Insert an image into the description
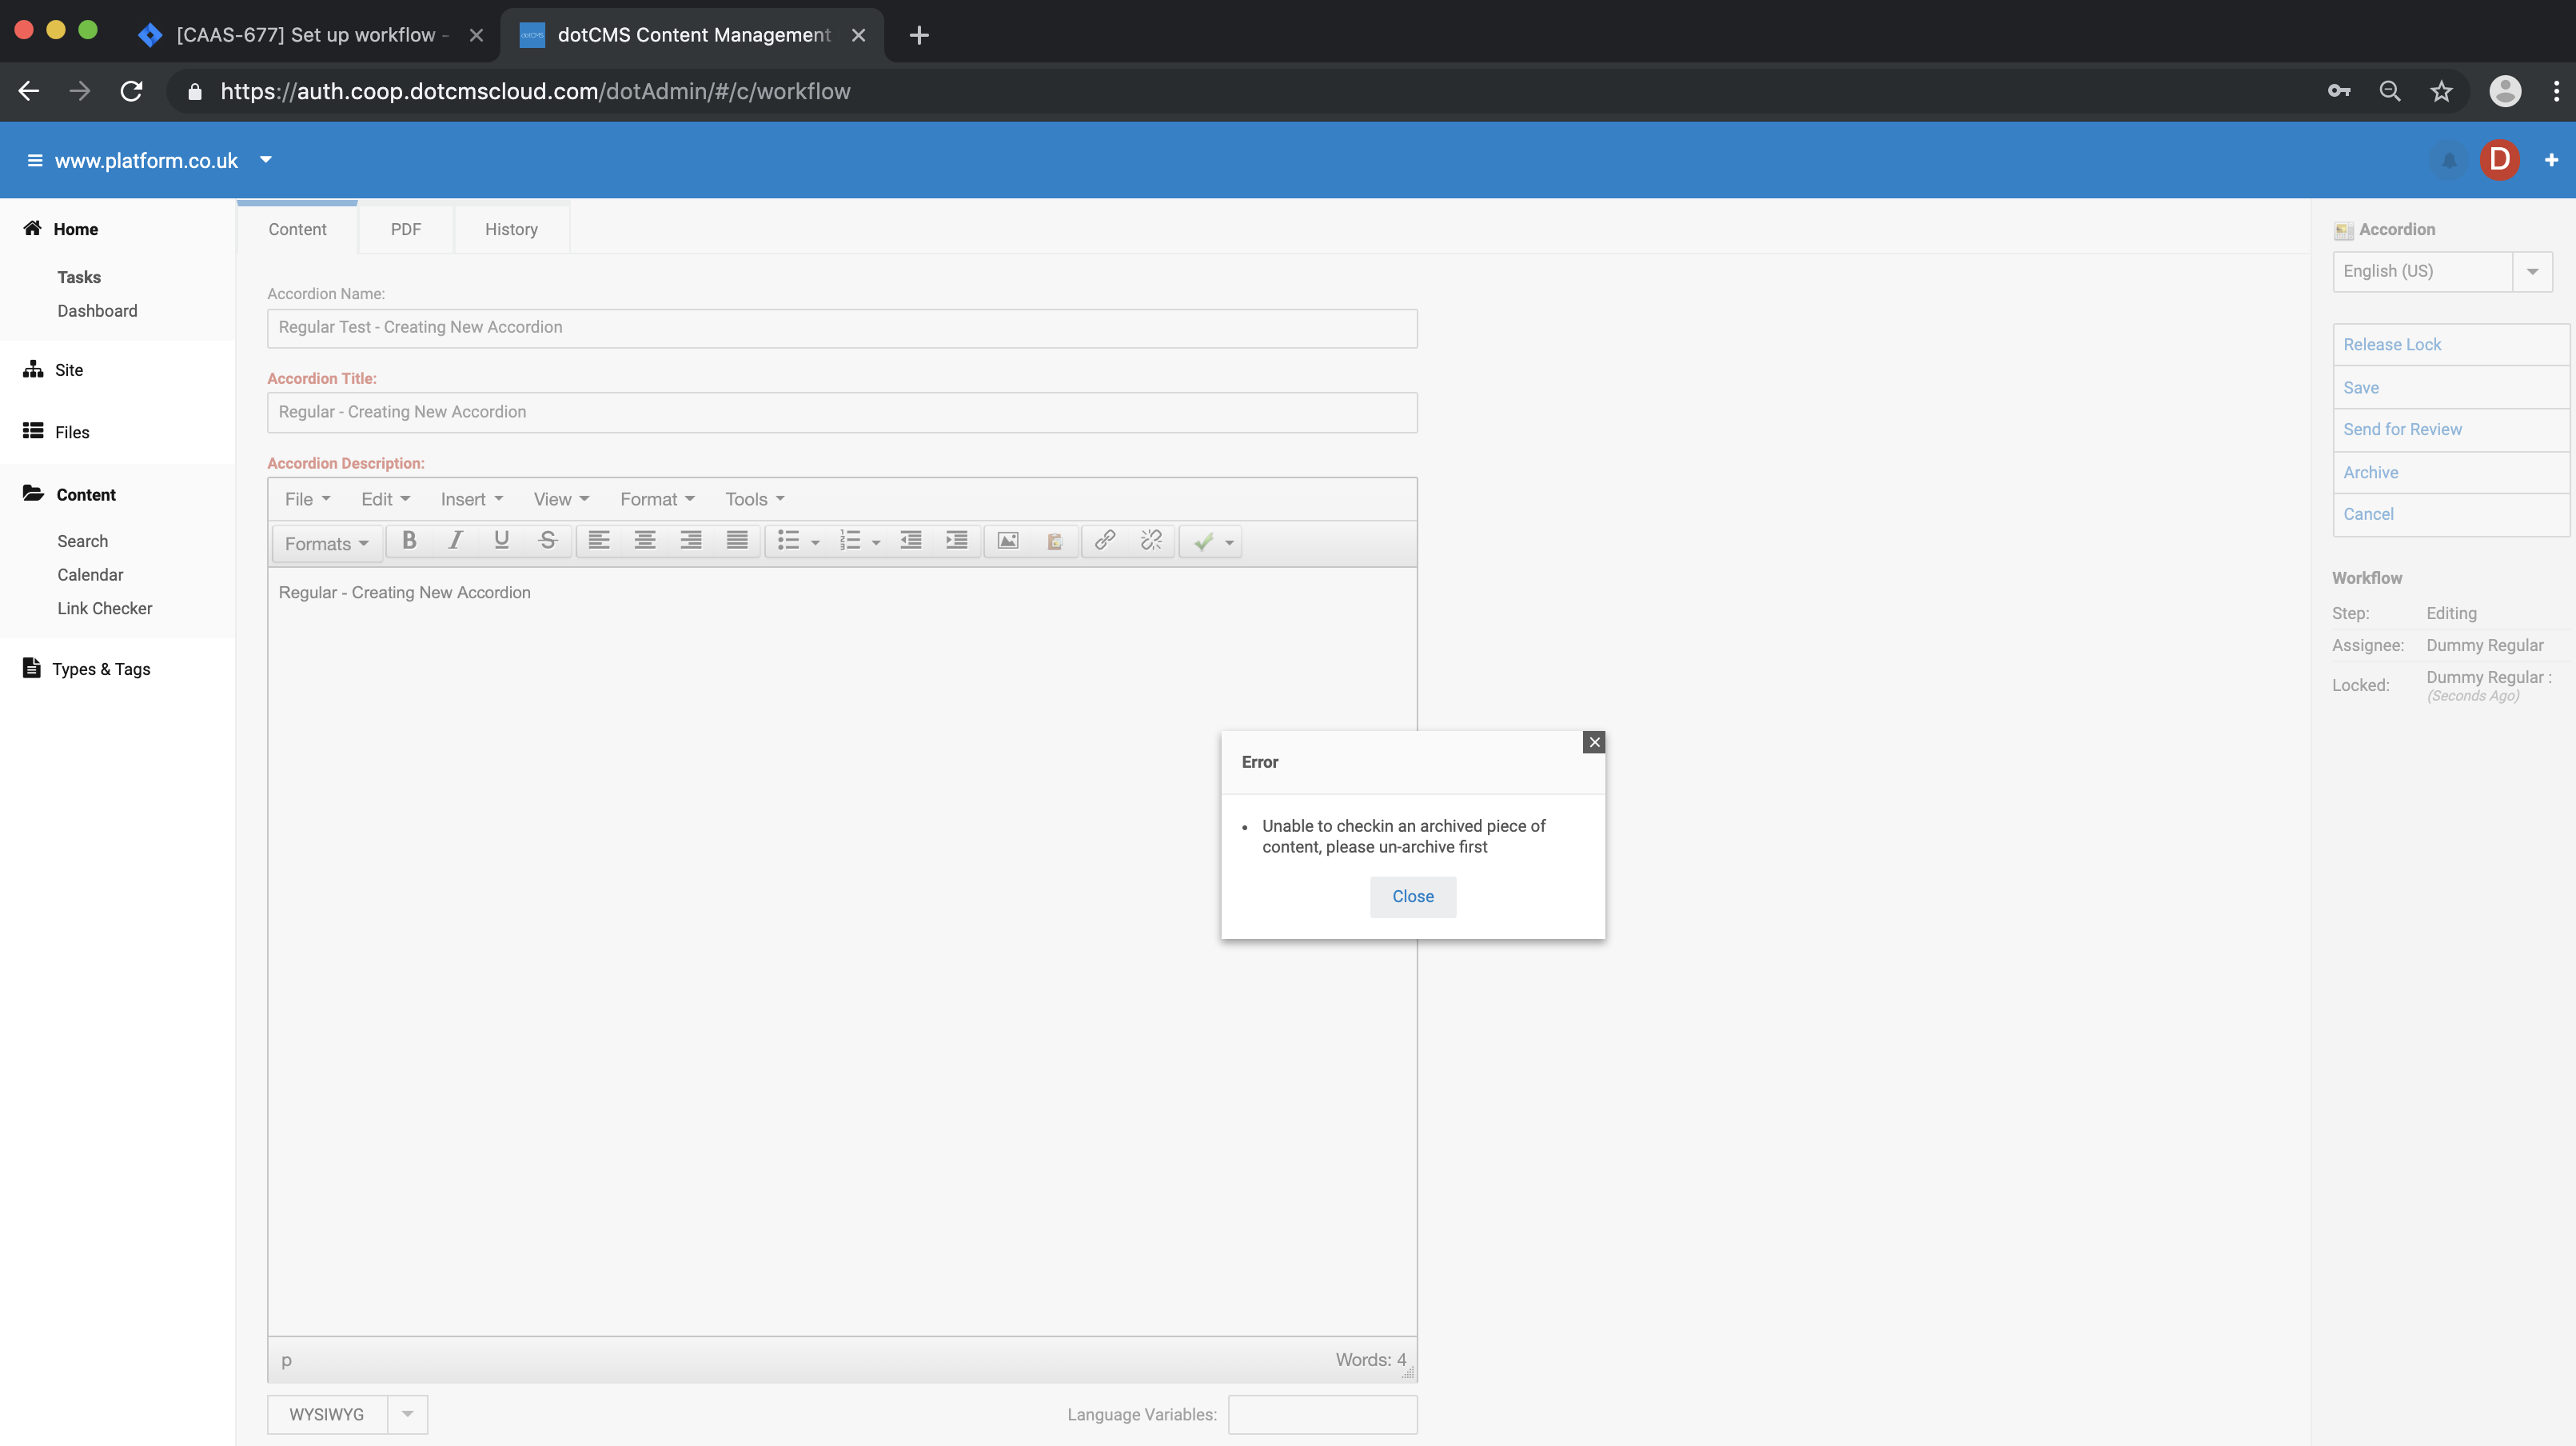The image size is (2576, 1446). [1008, 541]
